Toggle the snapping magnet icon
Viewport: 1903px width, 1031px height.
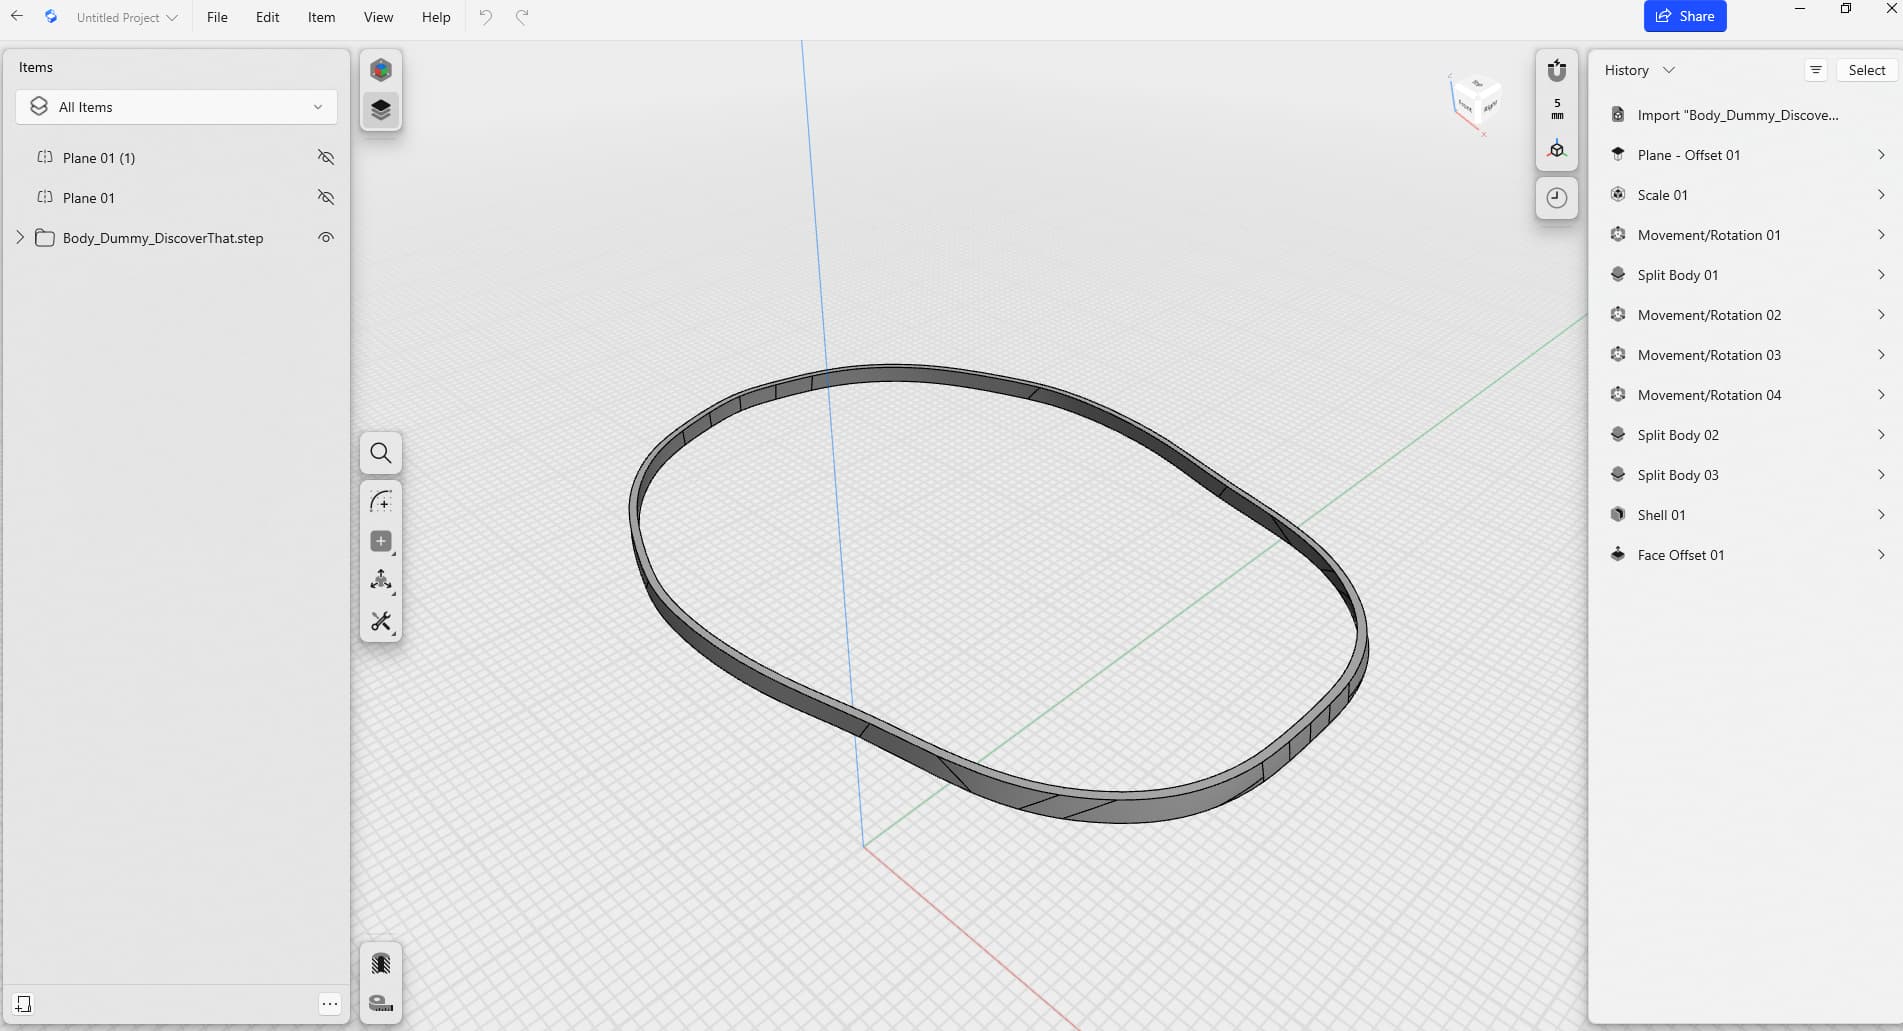click(1557, 70)
